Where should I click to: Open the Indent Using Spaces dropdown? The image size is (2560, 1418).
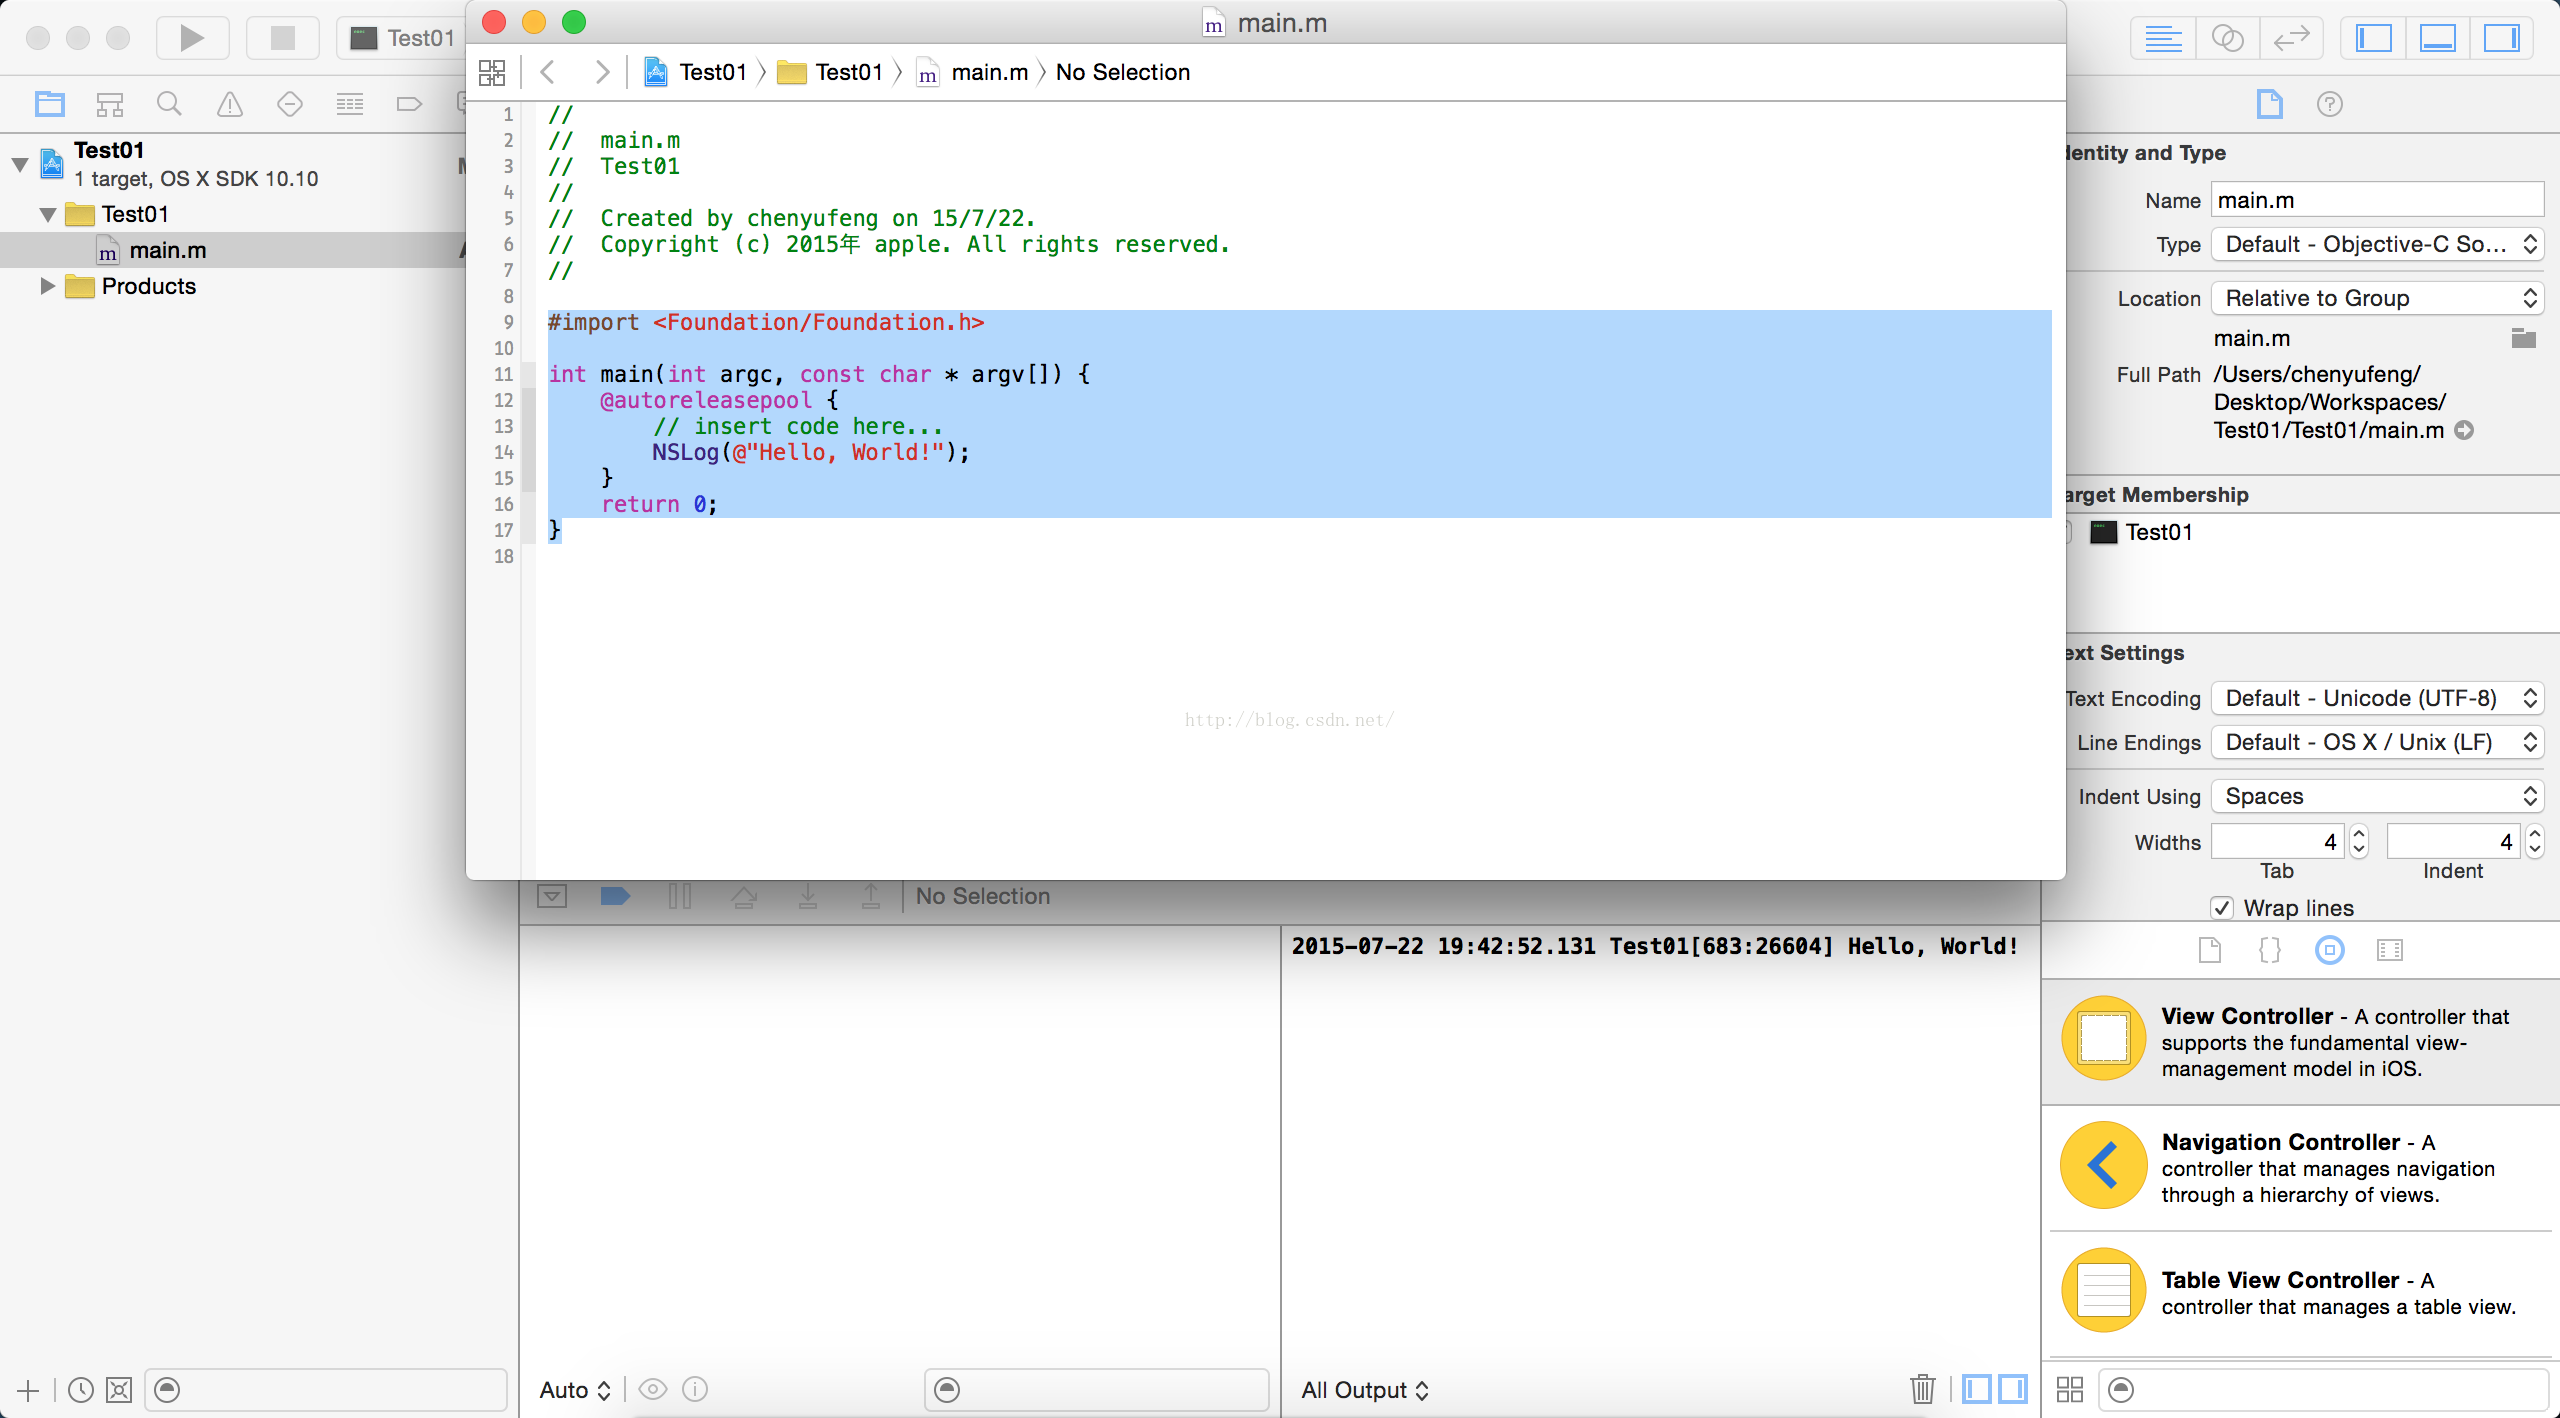pos(2377,796)
